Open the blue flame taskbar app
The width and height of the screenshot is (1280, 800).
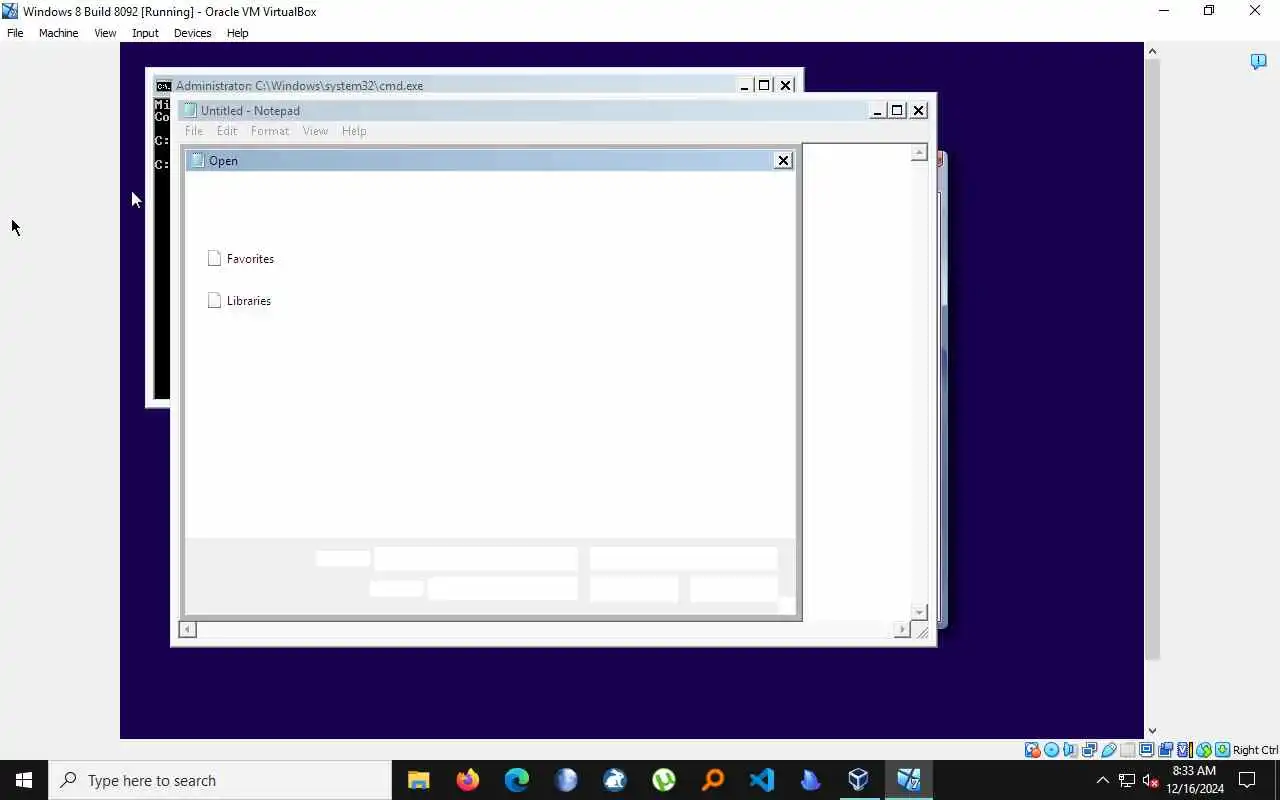click(810, 780)
